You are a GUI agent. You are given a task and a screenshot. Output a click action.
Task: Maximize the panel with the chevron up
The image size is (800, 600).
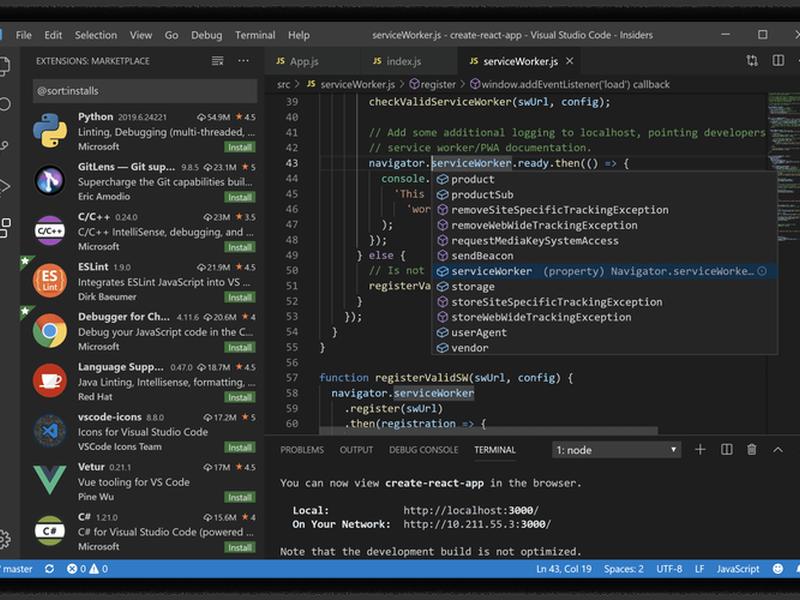tap(778, 449)
